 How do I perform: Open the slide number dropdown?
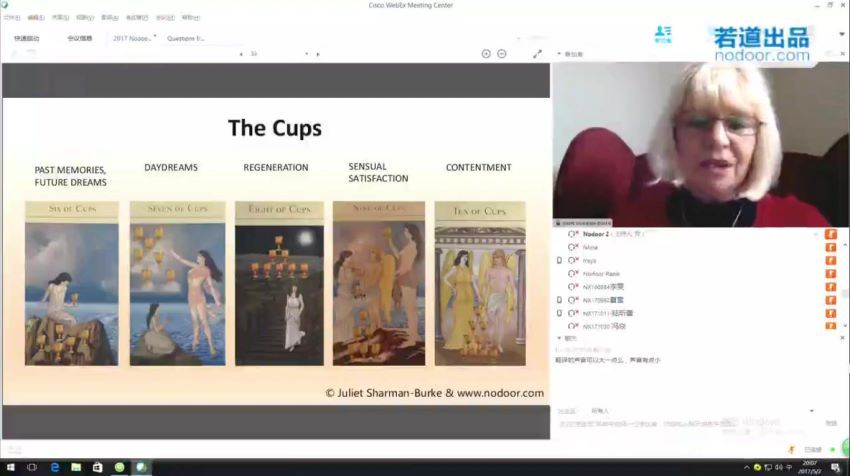[306, 54]
